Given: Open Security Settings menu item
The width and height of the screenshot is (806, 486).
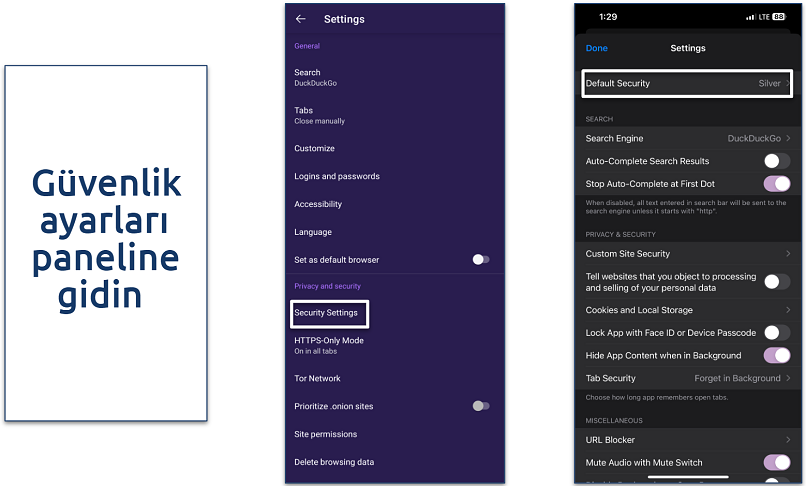Looking at the screenshot, I should point(326,313).
